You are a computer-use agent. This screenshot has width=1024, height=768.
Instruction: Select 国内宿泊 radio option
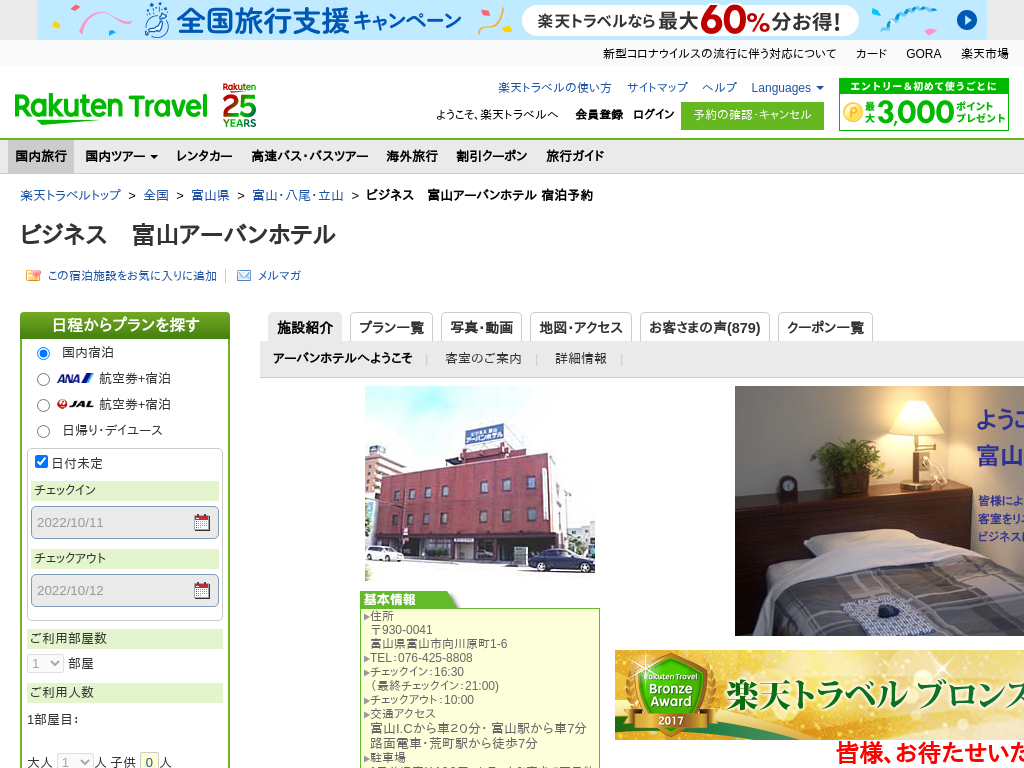(43, 353)
